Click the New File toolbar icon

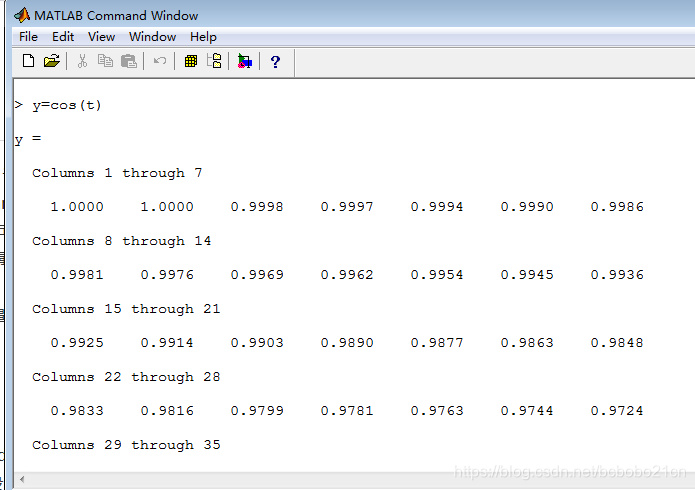pyautogui.click(x=28, y=61)
